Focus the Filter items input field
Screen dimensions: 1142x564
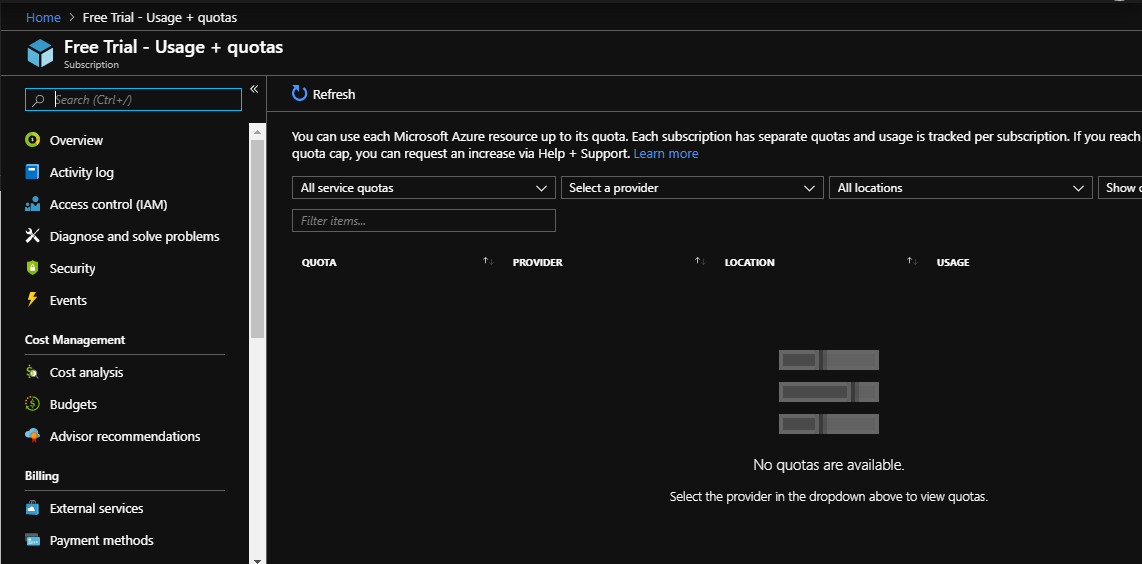click(x=424, y=221)
